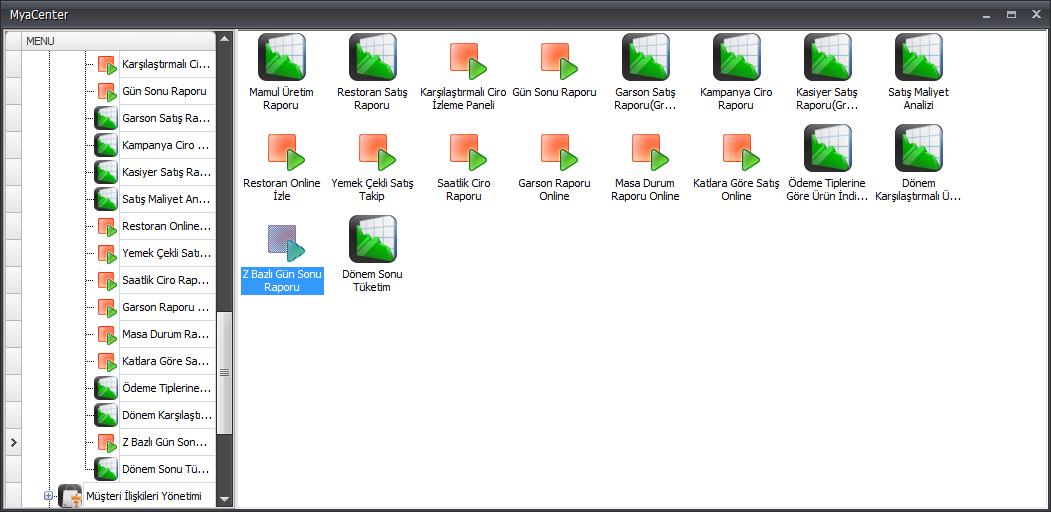Launch Restoran Online İzle icon
The width and height of the screenshot is (1051, 512).
(x=286, y=152)
